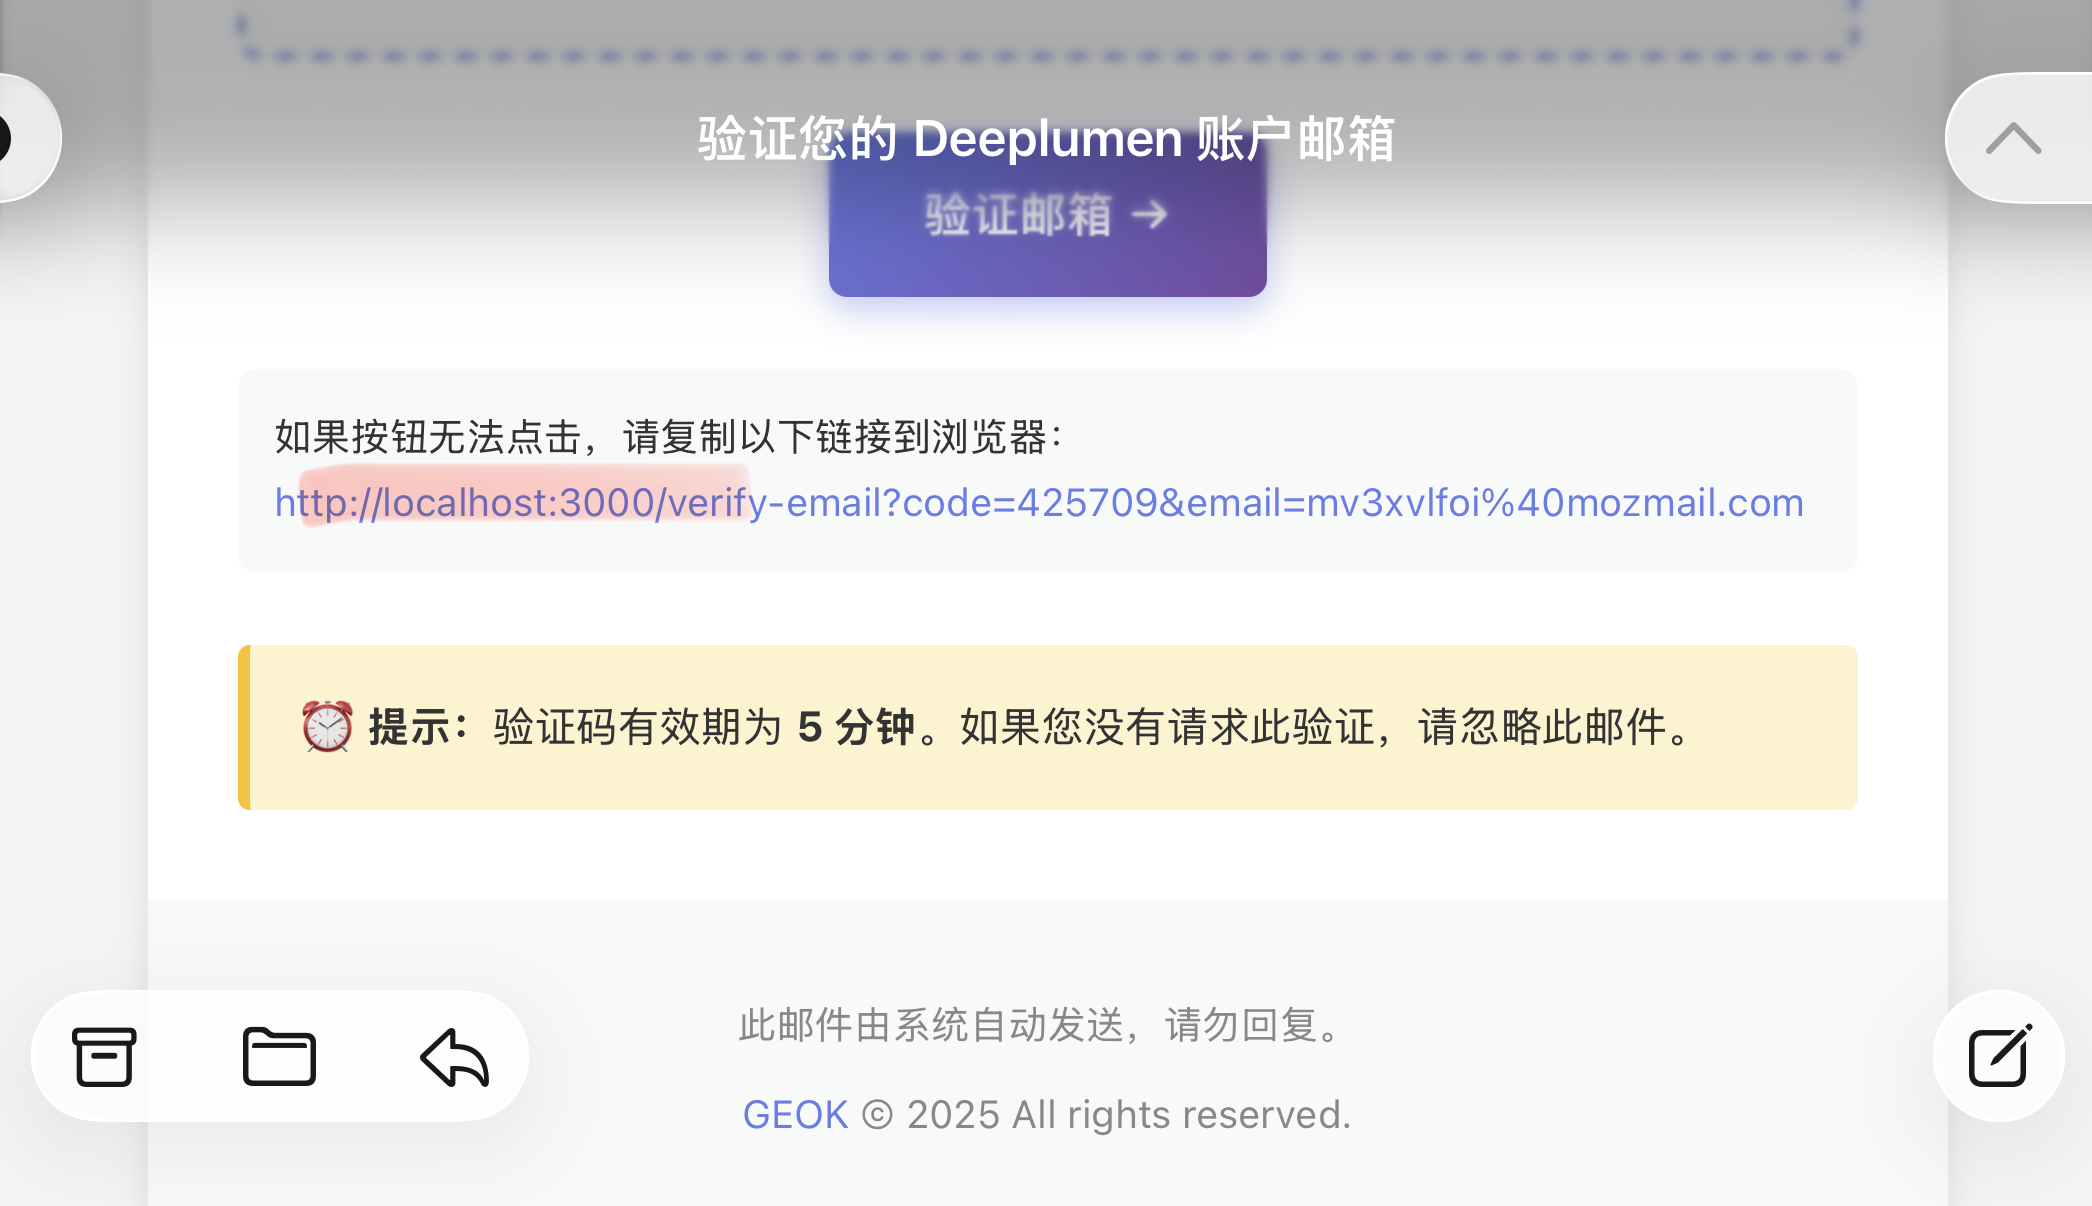Viewport: 2092px width, 1206px height.
Task: Tap the 5 分钟 validity text
Action: click(x=857, y=728)
